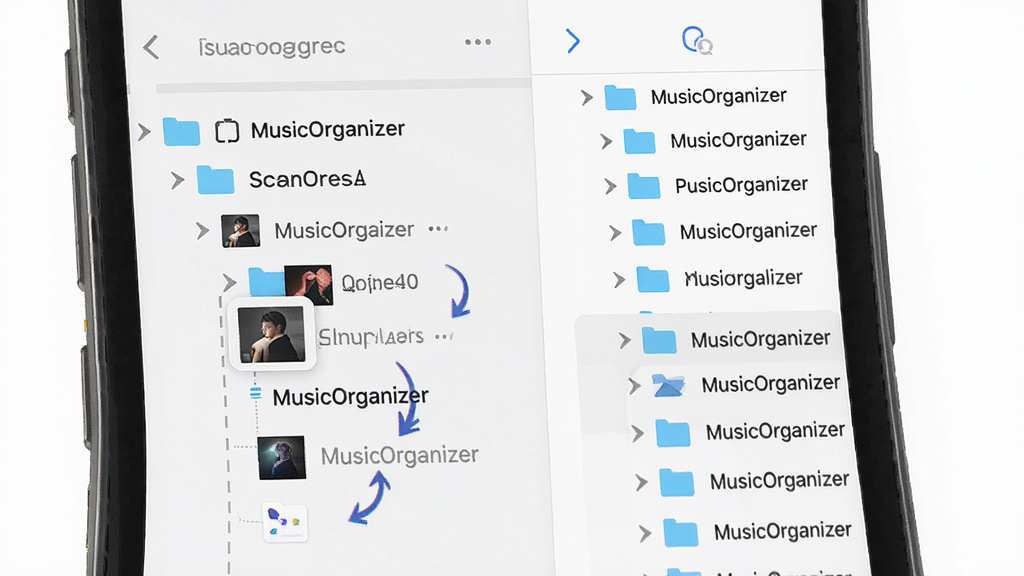The image size is (1024, 576).
Task: Click the folder icon in the highlighted row
Action: (x=659, y=341)
